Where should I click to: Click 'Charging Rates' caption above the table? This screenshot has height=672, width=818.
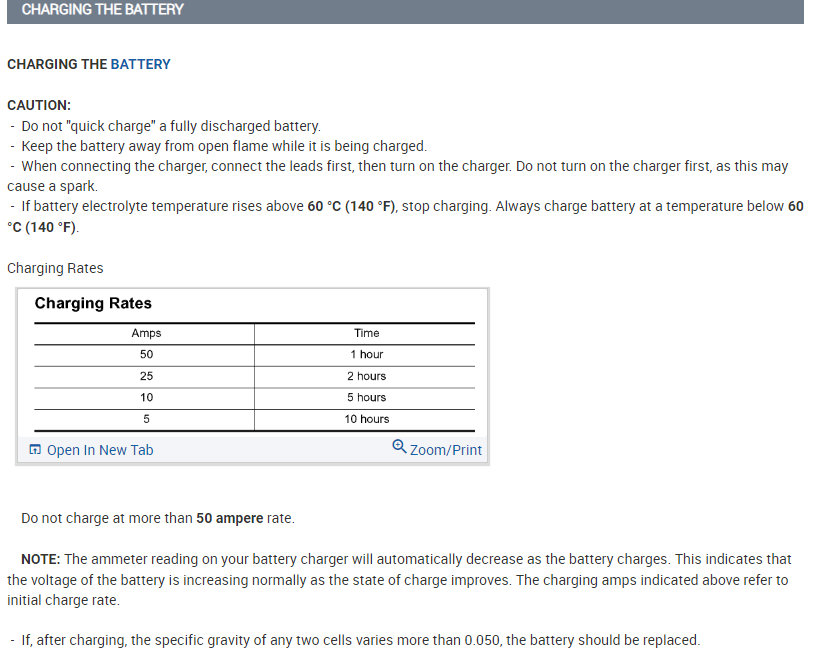click(x=55, y=268)
